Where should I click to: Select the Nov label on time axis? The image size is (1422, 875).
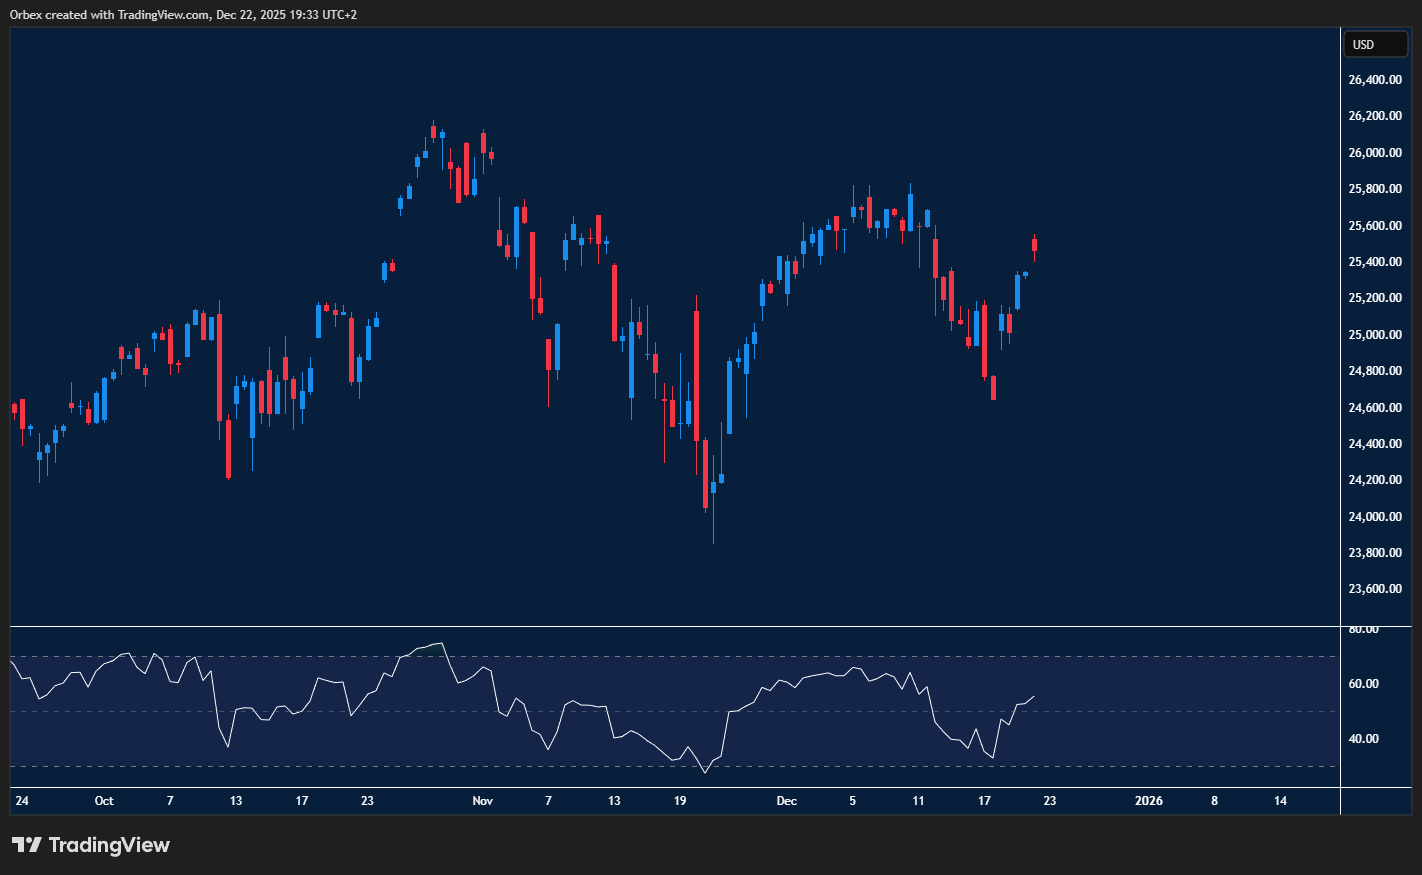483,801
